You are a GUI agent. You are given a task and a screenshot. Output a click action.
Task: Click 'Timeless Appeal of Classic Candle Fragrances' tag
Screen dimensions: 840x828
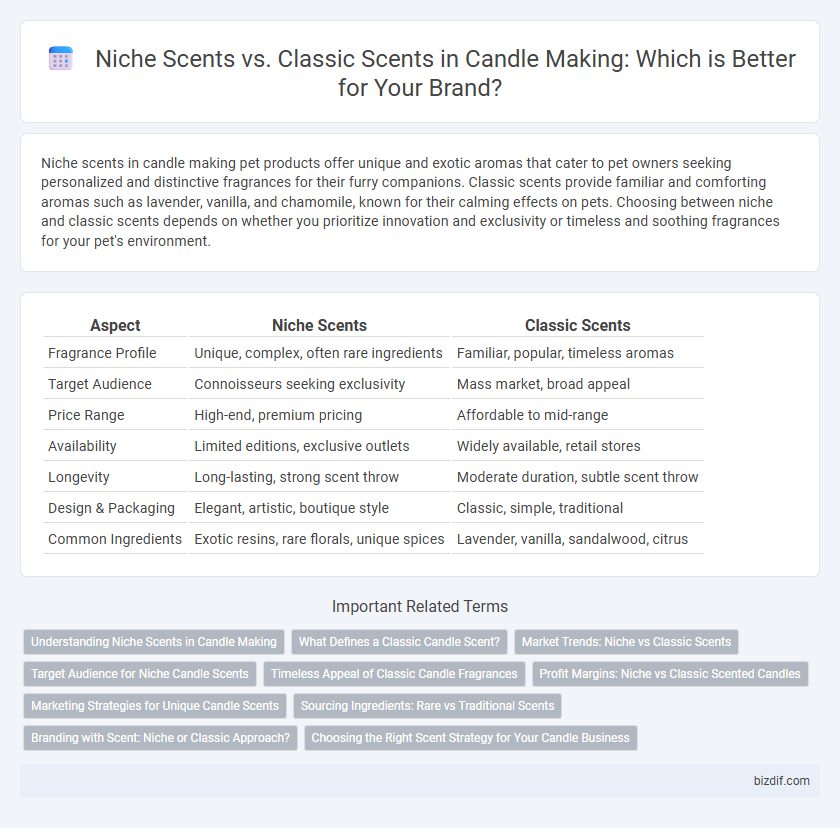tap(394, 674)
